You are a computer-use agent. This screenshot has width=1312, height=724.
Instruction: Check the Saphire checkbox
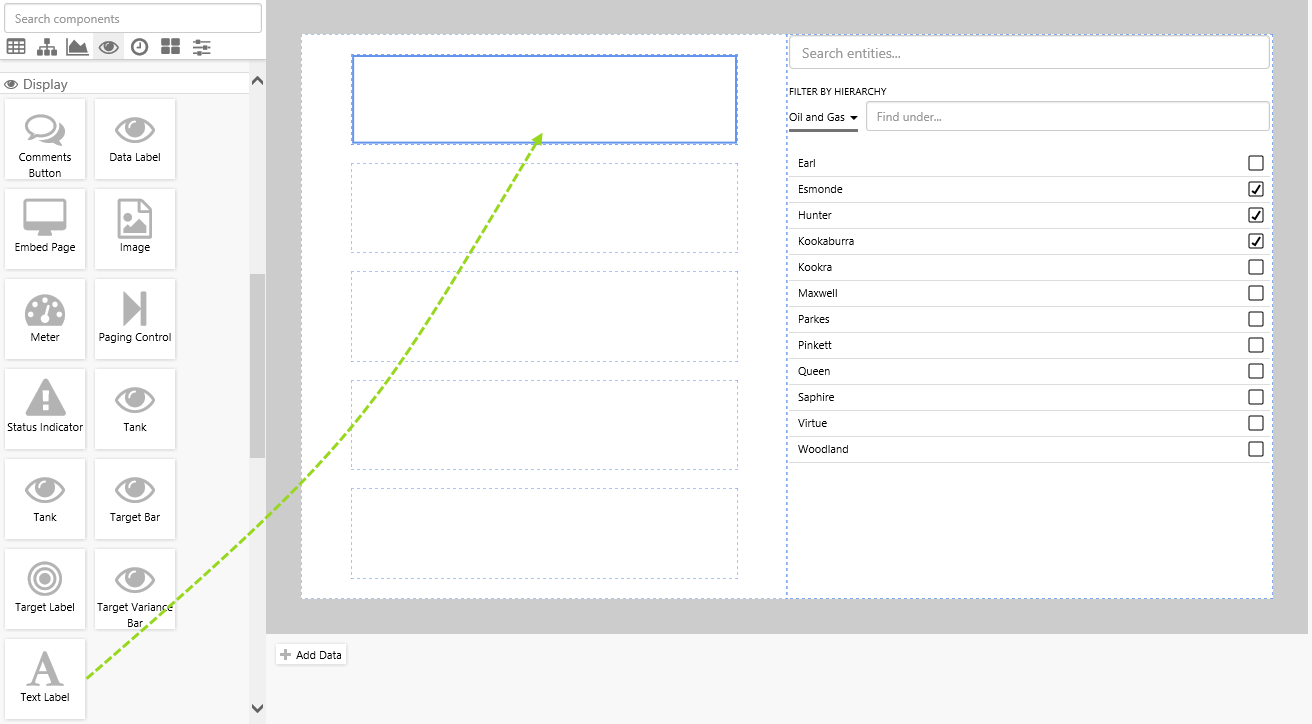1256,397
